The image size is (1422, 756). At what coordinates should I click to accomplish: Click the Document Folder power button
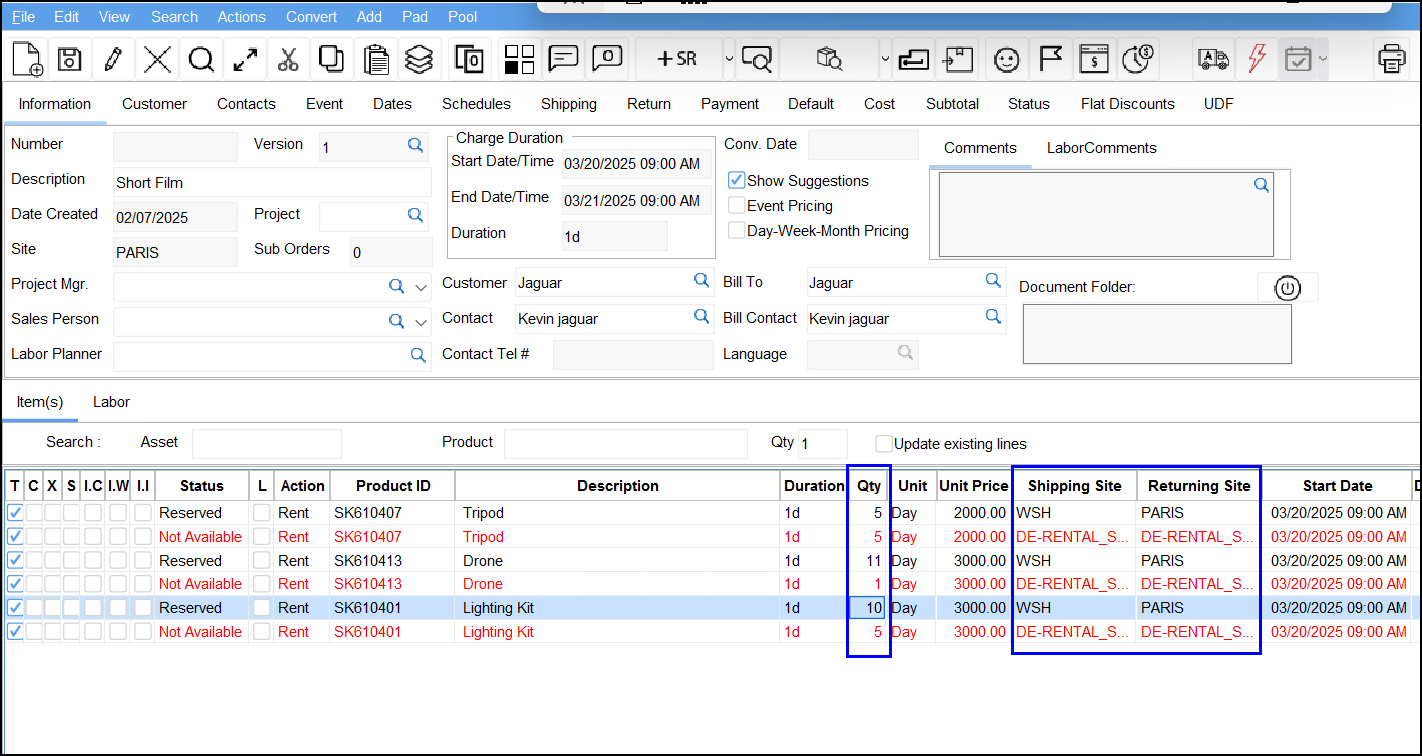click(1287, 288)
